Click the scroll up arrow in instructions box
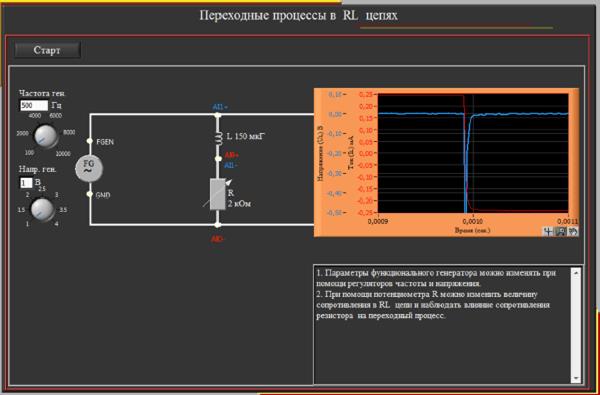The width and height of the screenshot is (600, 395). coord(576,272)
